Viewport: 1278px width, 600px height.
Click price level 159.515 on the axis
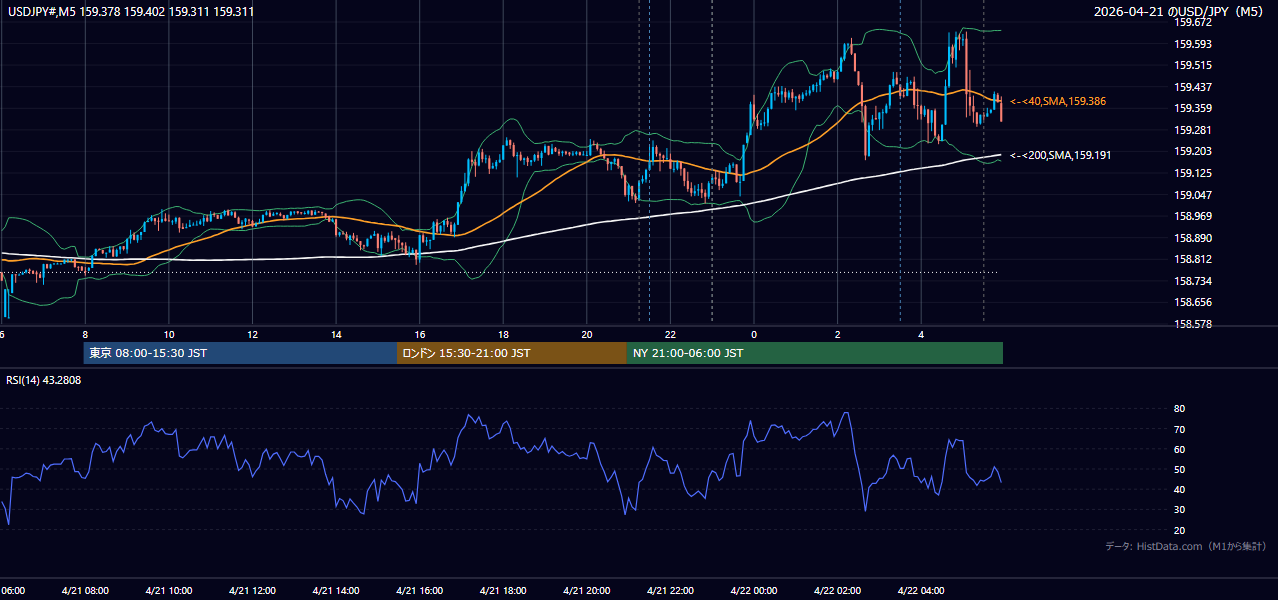pos(1193,65)
